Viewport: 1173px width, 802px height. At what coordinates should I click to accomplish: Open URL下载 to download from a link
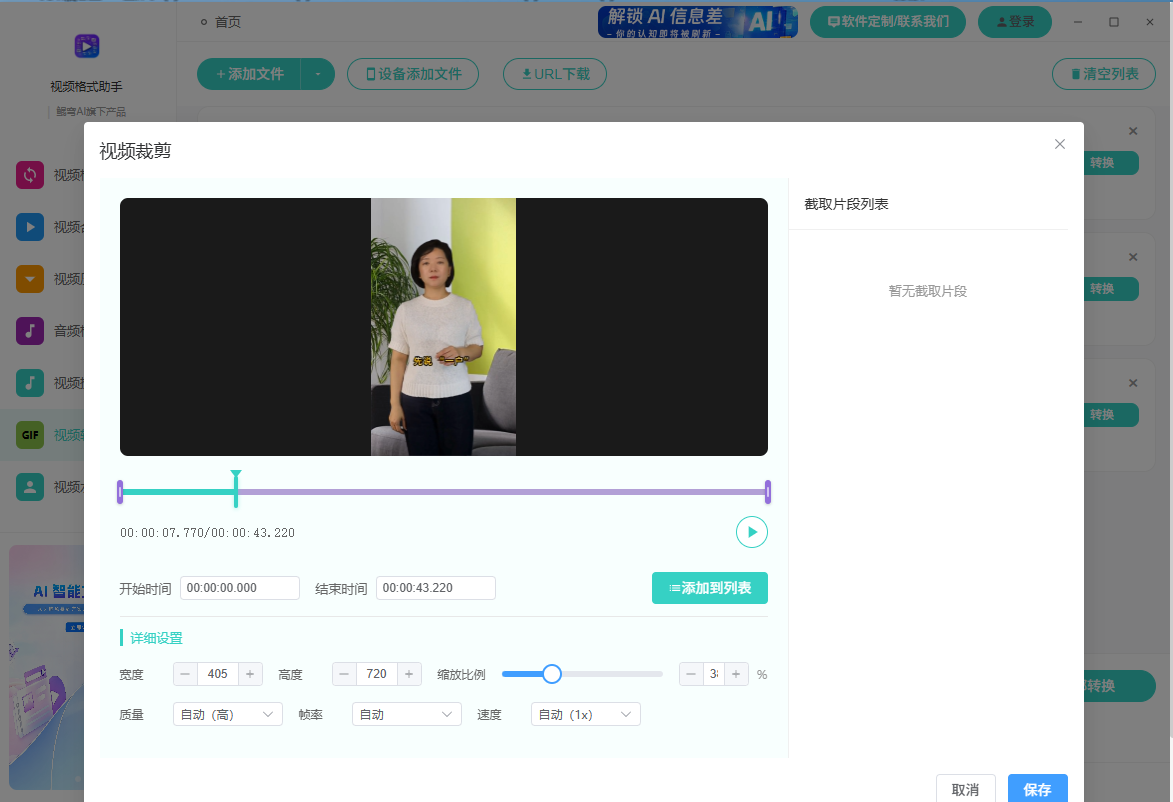[x=554, y=73]
